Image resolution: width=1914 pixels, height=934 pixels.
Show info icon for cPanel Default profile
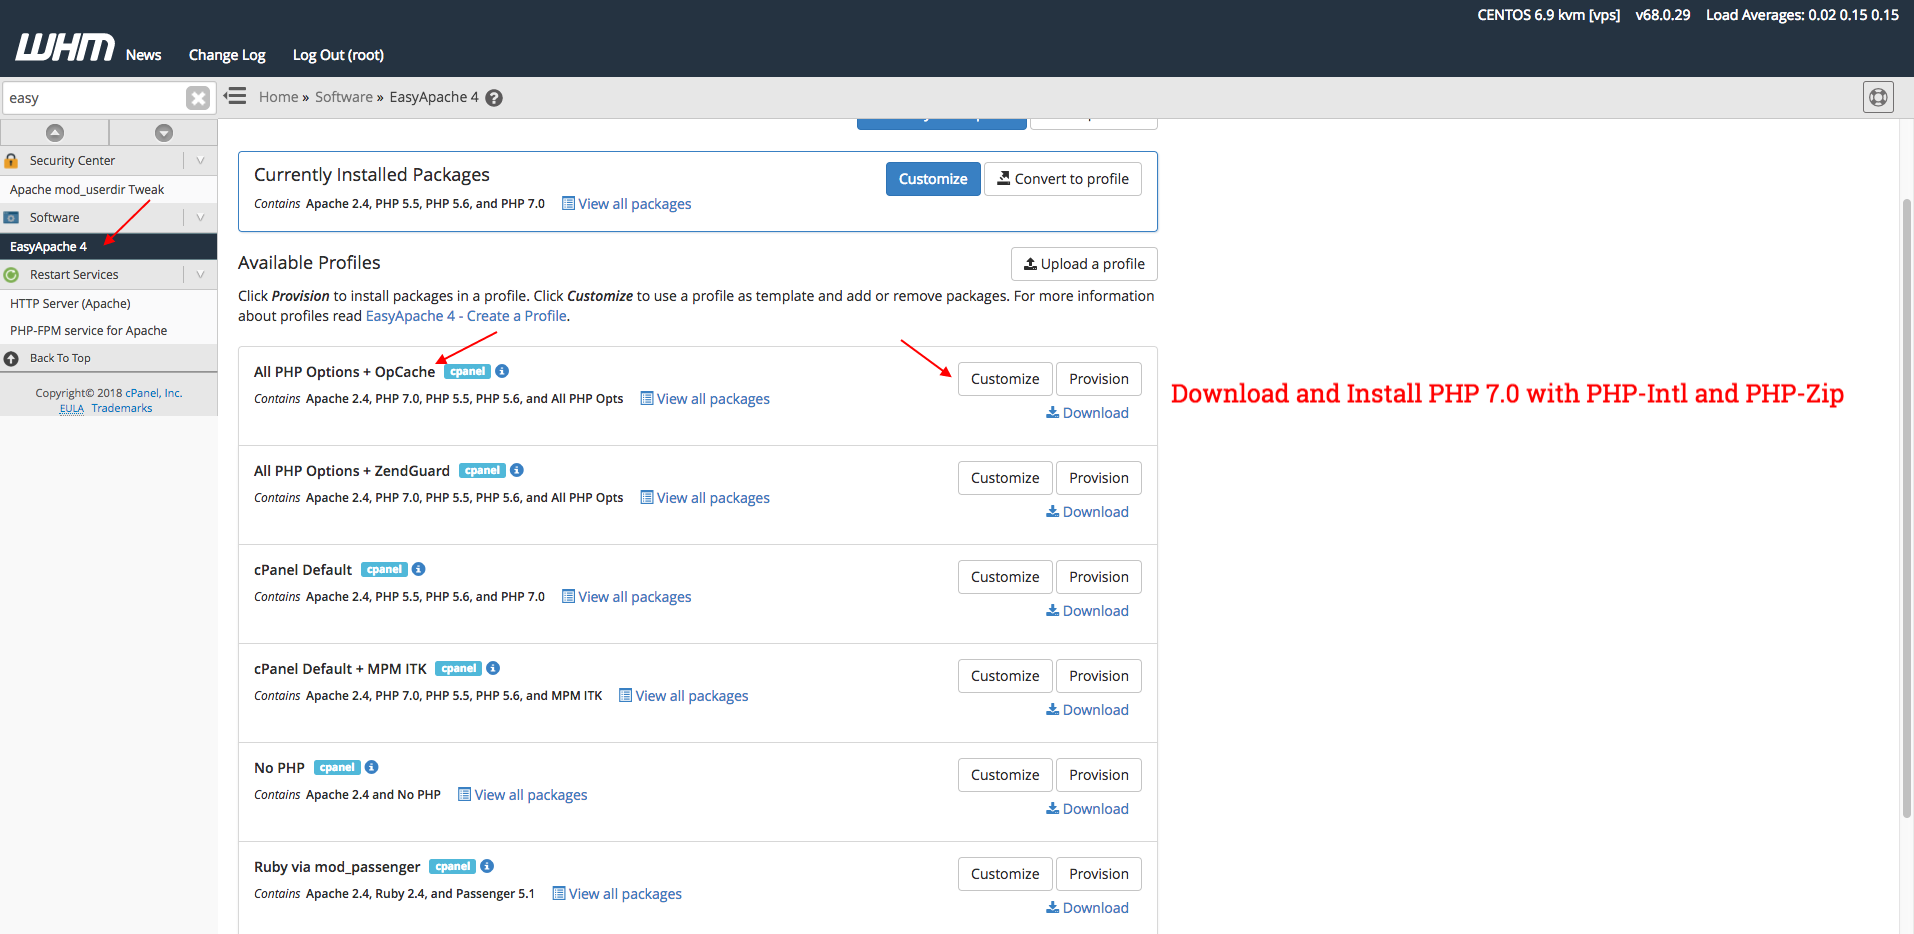click(419, 569)
